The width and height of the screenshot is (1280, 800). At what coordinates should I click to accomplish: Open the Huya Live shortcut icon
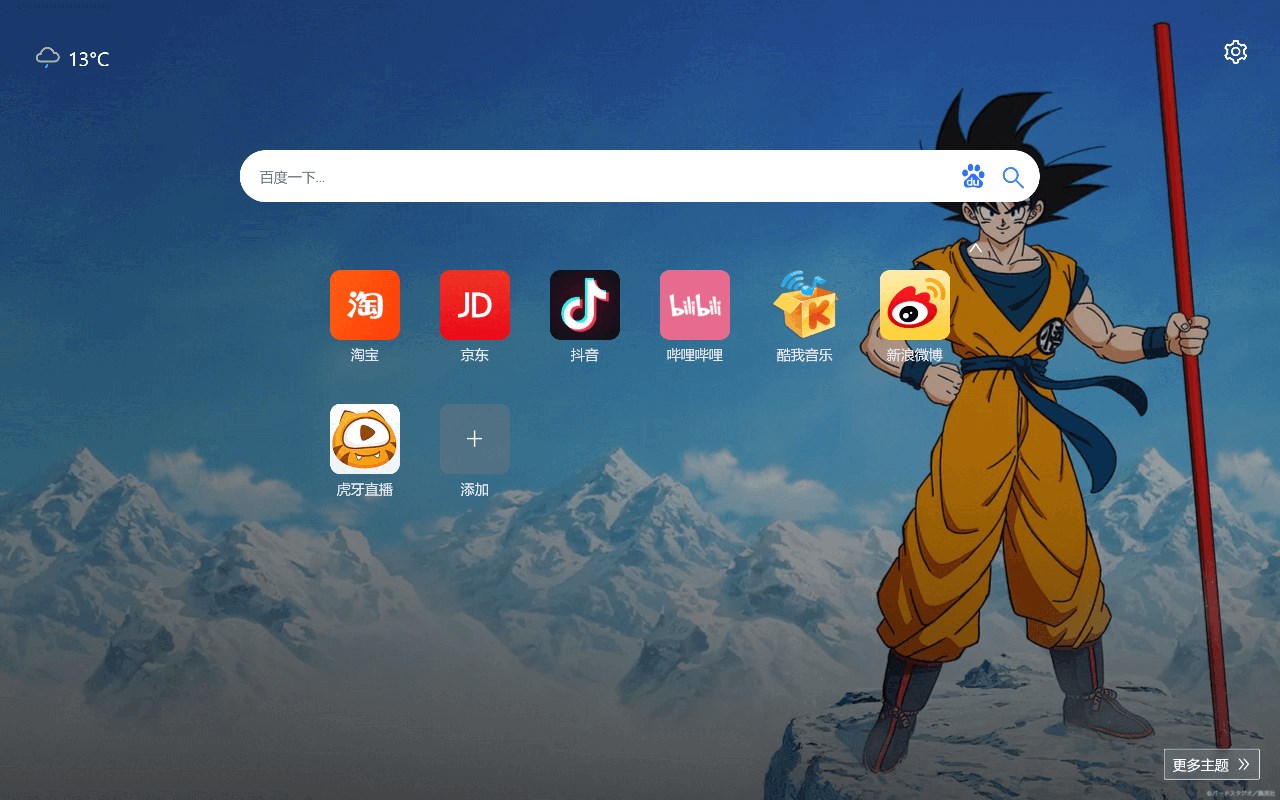(365, 439)
